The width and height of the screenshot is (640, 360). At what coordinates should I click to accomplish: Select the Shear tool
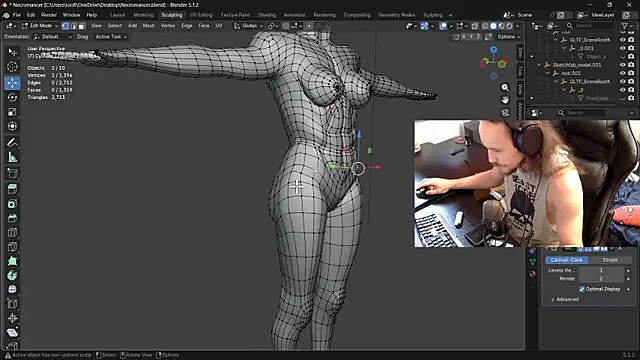click(x=12, y=332)
